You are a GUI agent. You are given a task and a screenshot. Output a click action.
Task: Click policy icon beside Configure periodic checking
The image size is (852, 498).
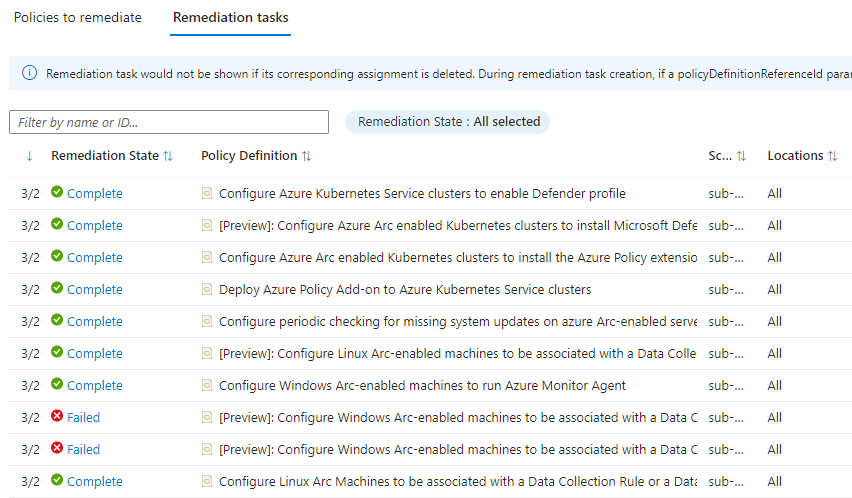[x=207, y=322]
